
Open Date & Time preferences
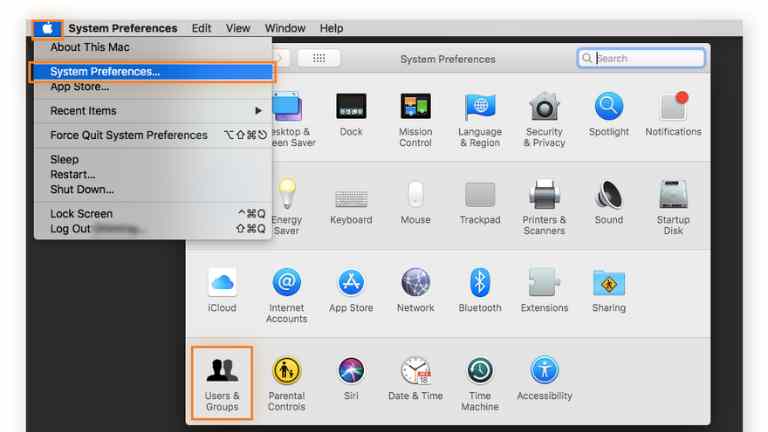pyautogui.click(x=415, y=379)
